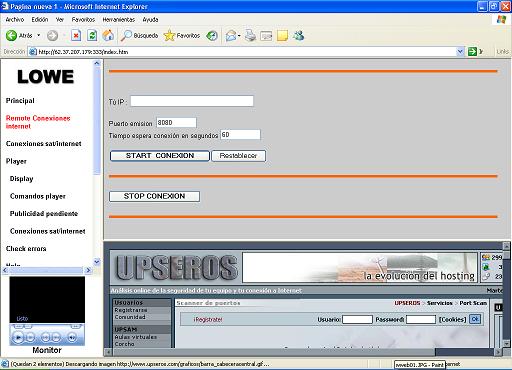Click the ¡Regístrate! link
This screenshot has height=370, width=512.
208,320
